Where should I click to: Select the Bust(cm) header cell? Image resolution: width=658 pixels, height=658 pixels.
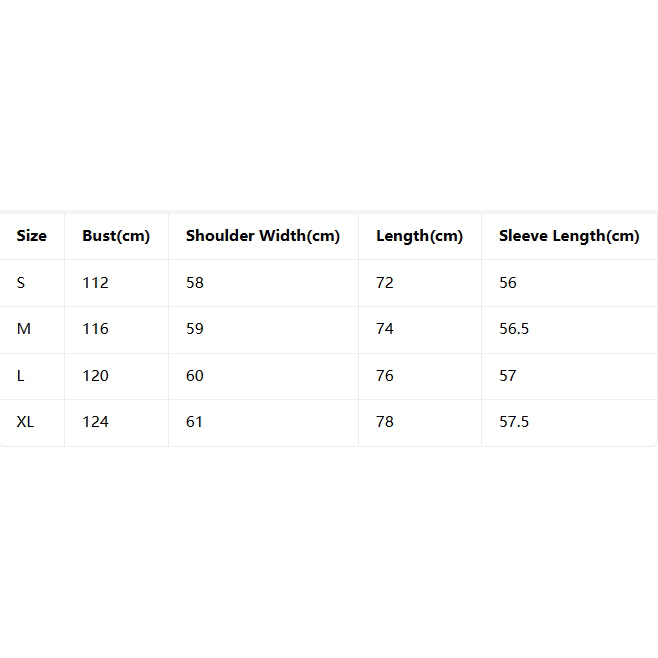[116, 236]
